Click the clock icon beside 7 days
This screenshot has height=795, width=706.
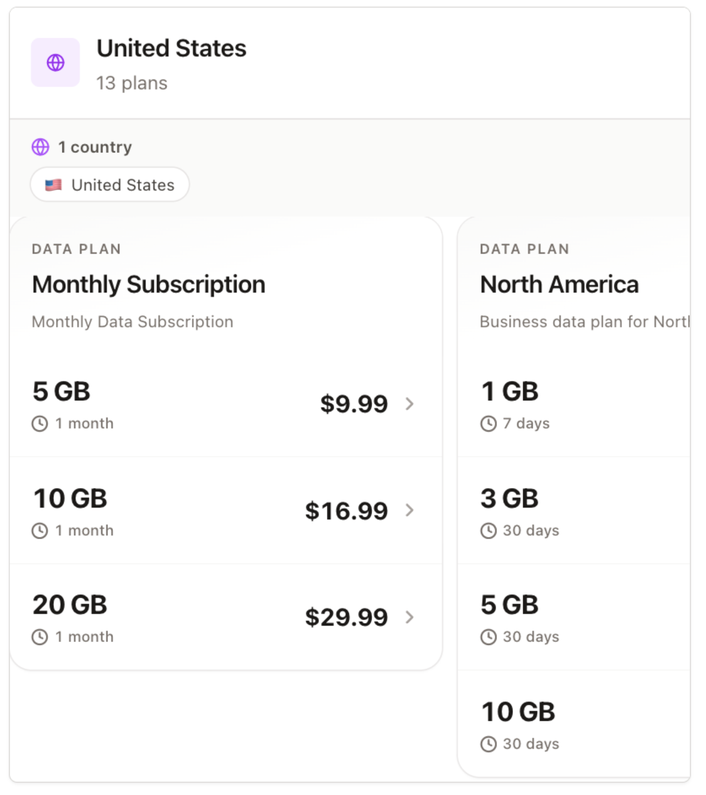488,423
